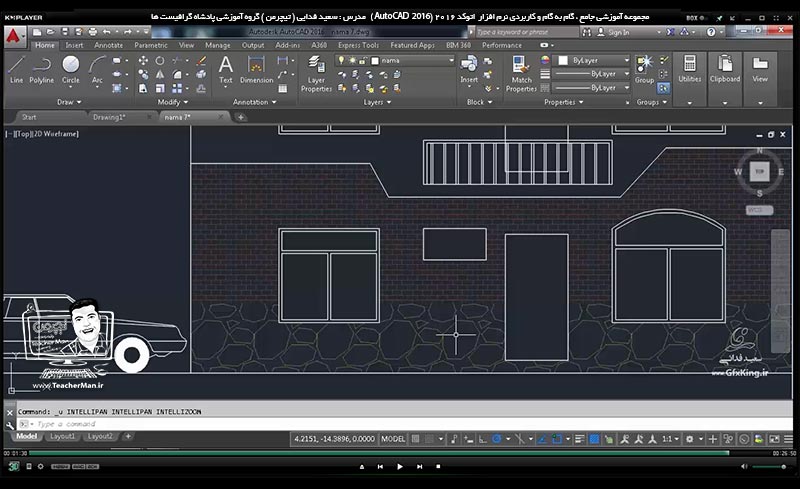Click the Insert block icon
800x489 pixels.
point(469,68)
